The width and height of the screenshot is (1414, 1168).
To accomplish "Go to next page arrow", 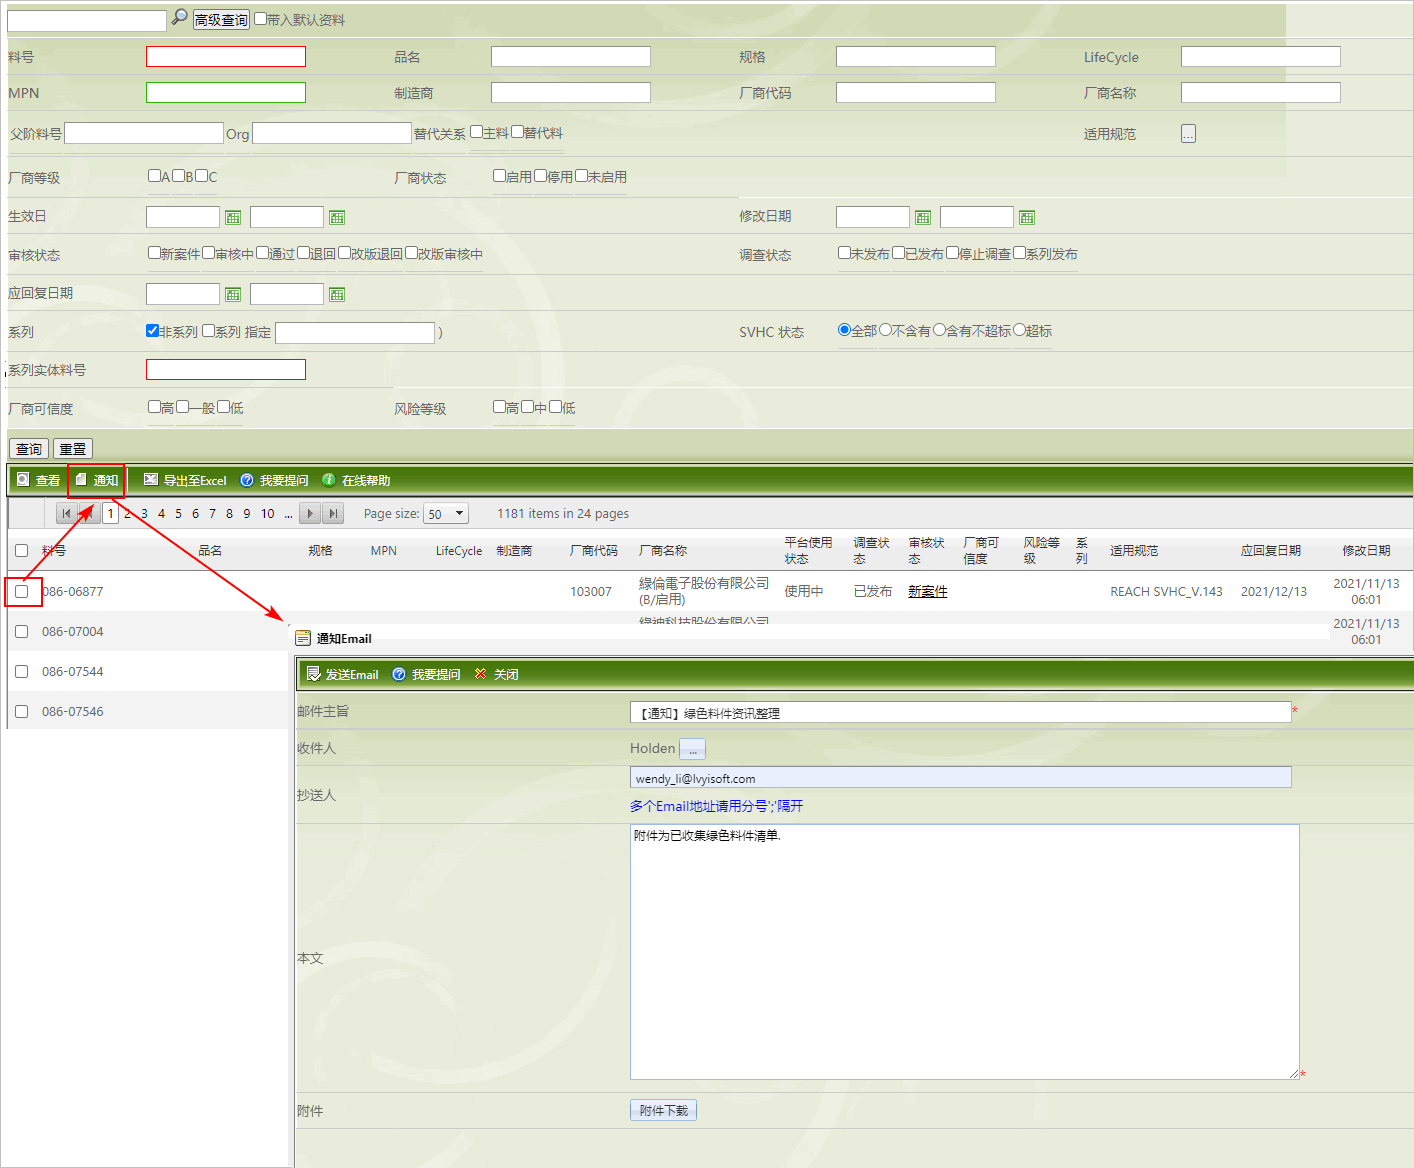I will point(310,513).
